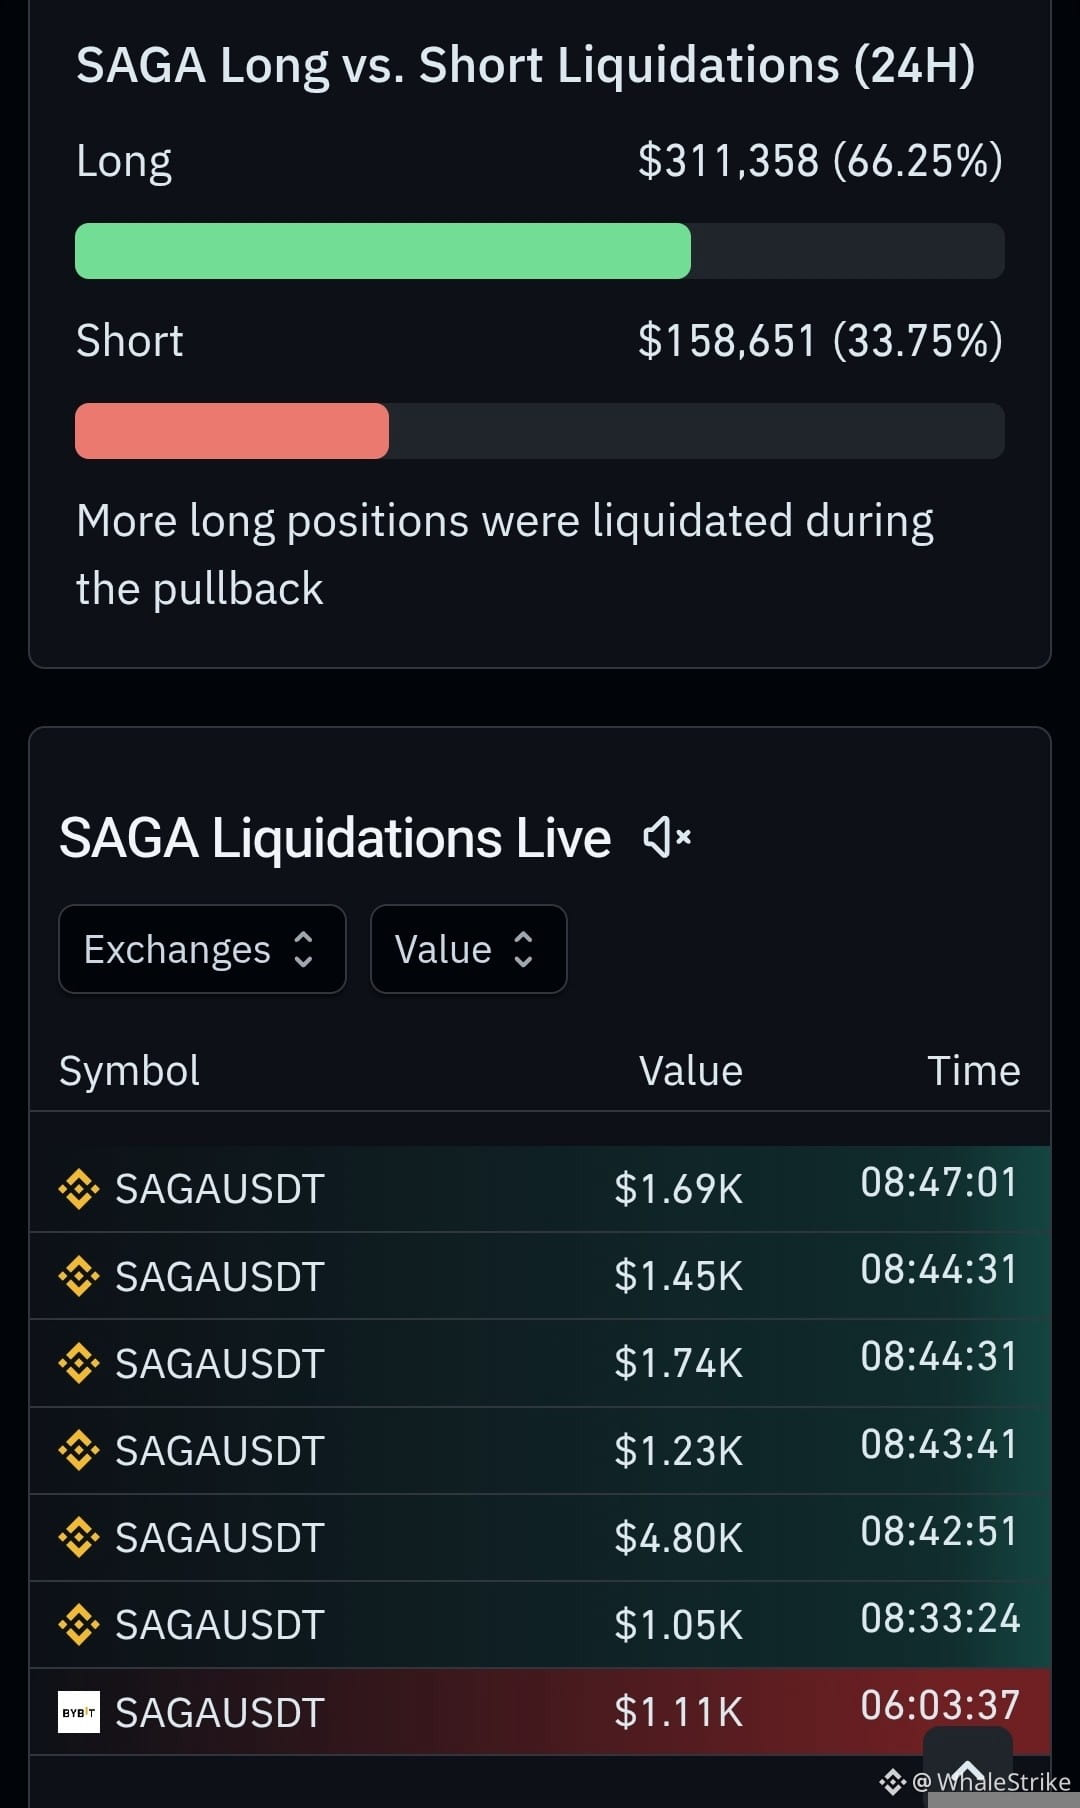Image resolution: width=1080 pixels, height=1808 pixels.
Task: Click the WhaleStrike watermark handle
Action: coord(975,1782)
